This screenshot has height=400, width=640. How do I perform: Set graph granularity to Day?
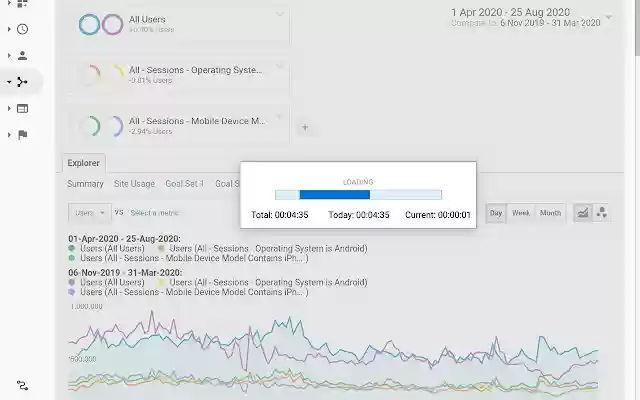[x=496, y=213]
